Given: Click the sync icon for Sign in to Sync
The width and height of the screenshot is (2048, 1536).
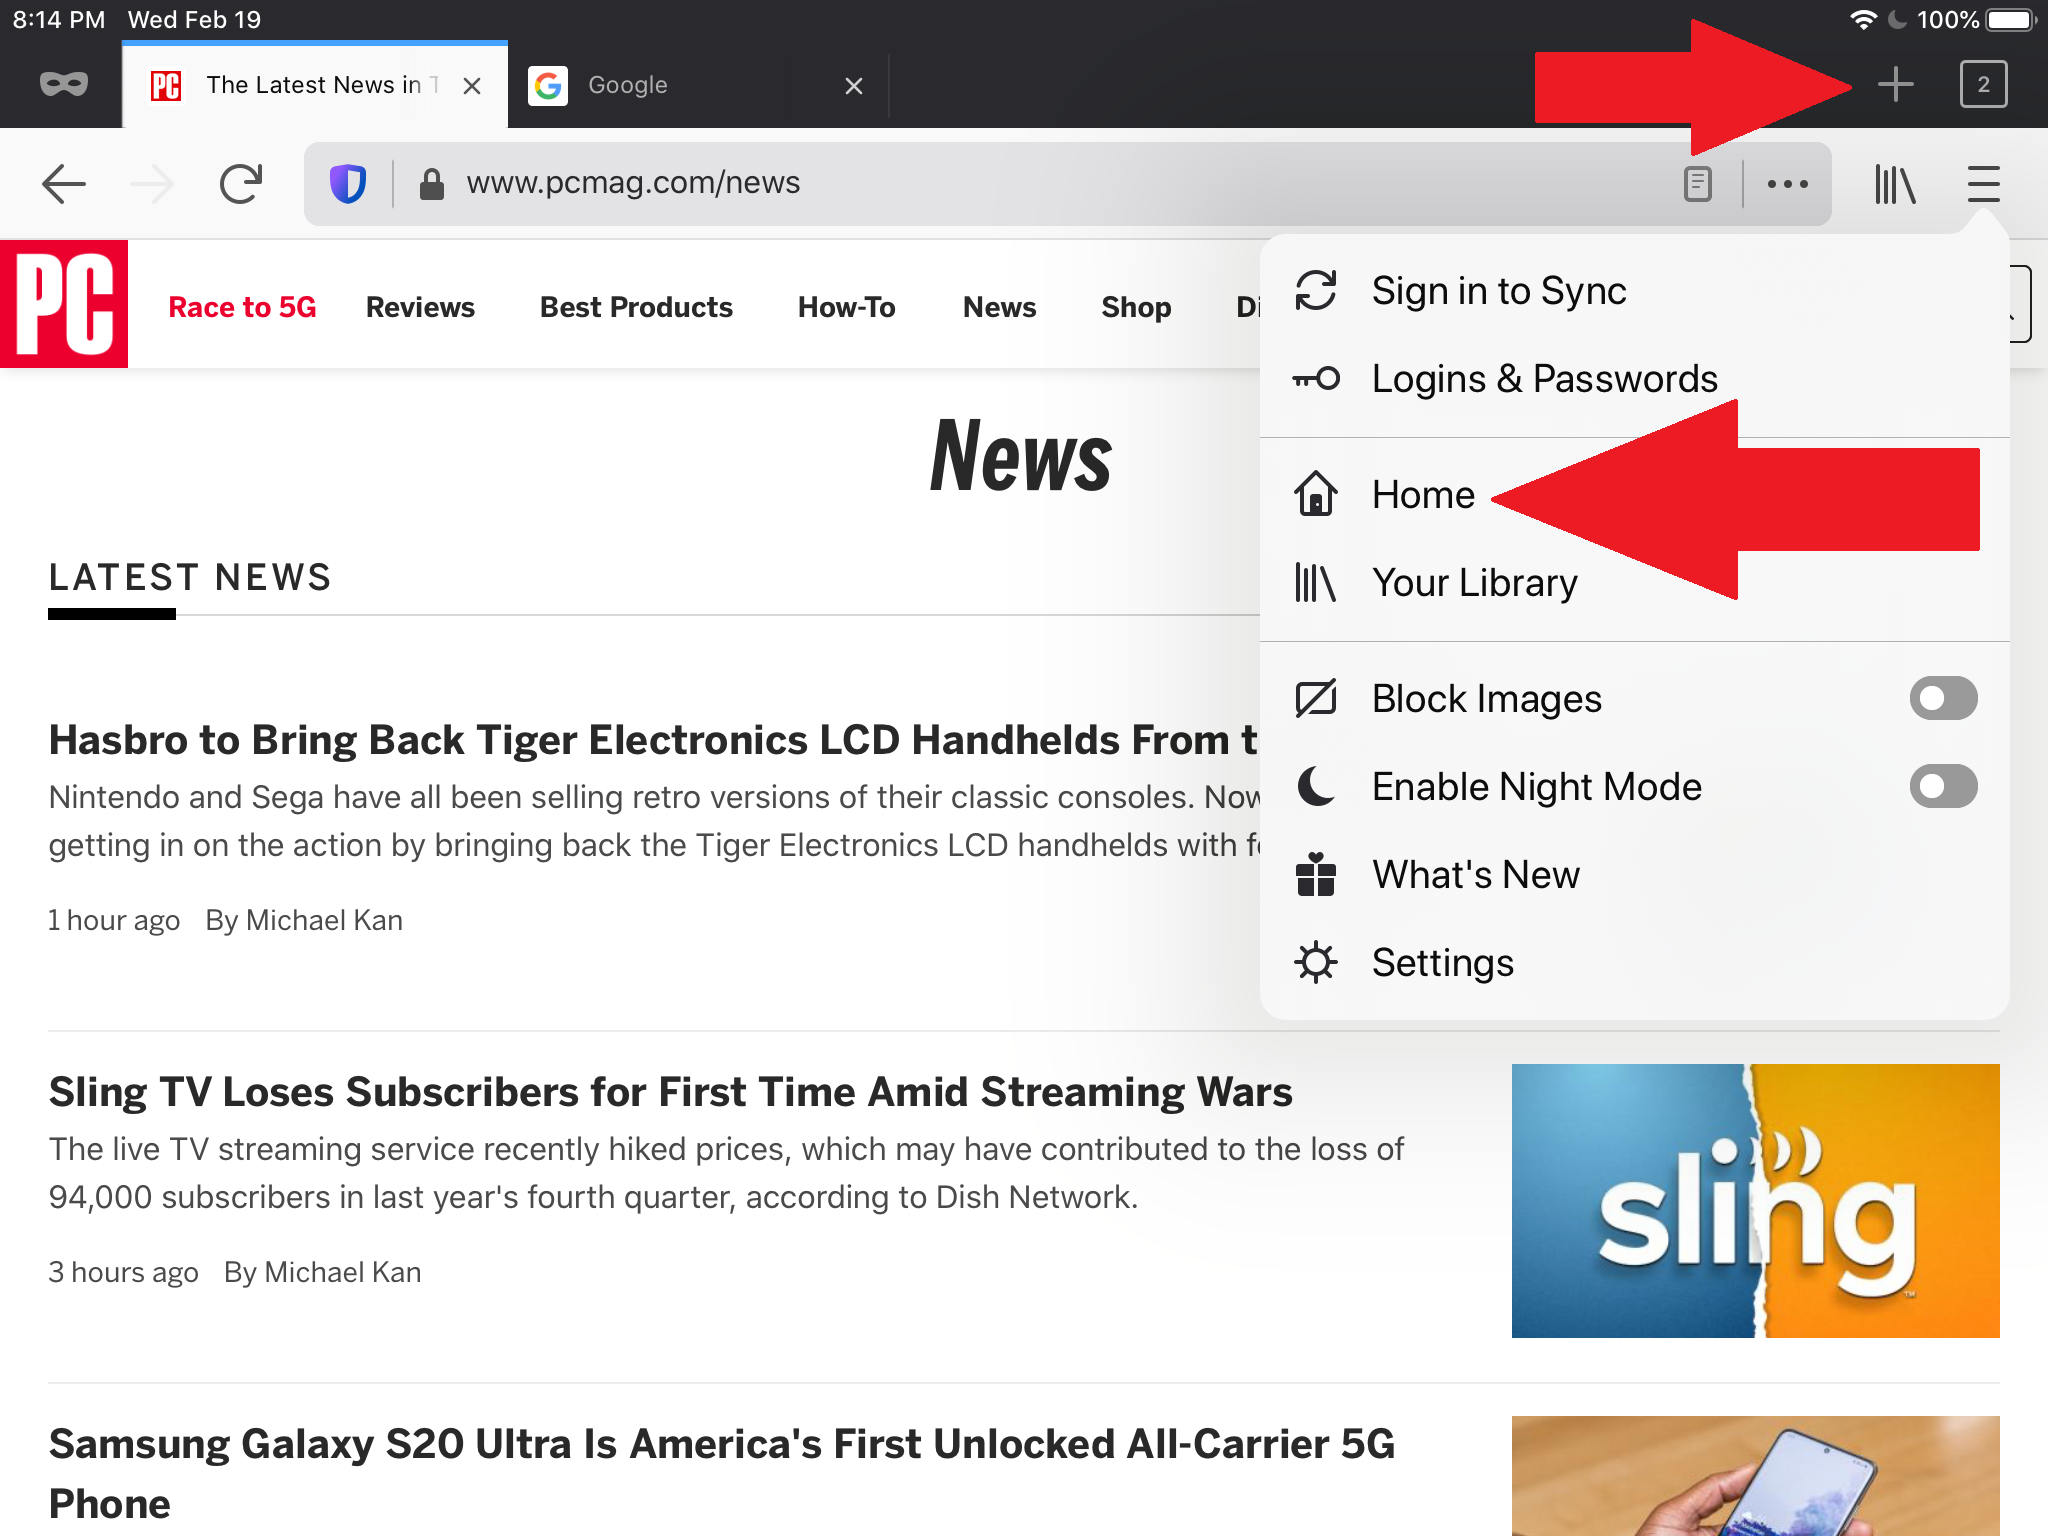Looking at the screenshot, I should tap(1314, 290).
